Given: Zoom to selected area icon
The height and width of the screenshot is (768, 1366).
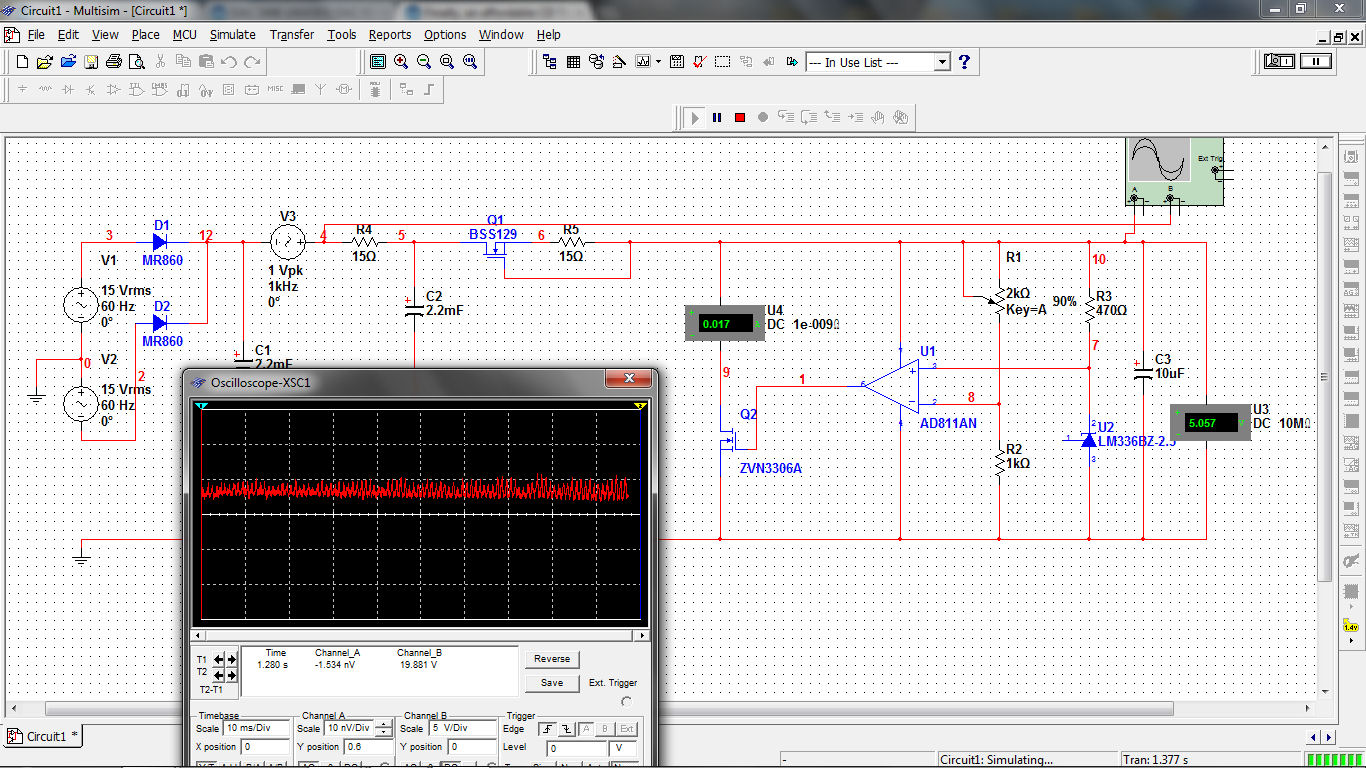Looking at the screenshot, I should pyautogui.click(x=447, y=62).
